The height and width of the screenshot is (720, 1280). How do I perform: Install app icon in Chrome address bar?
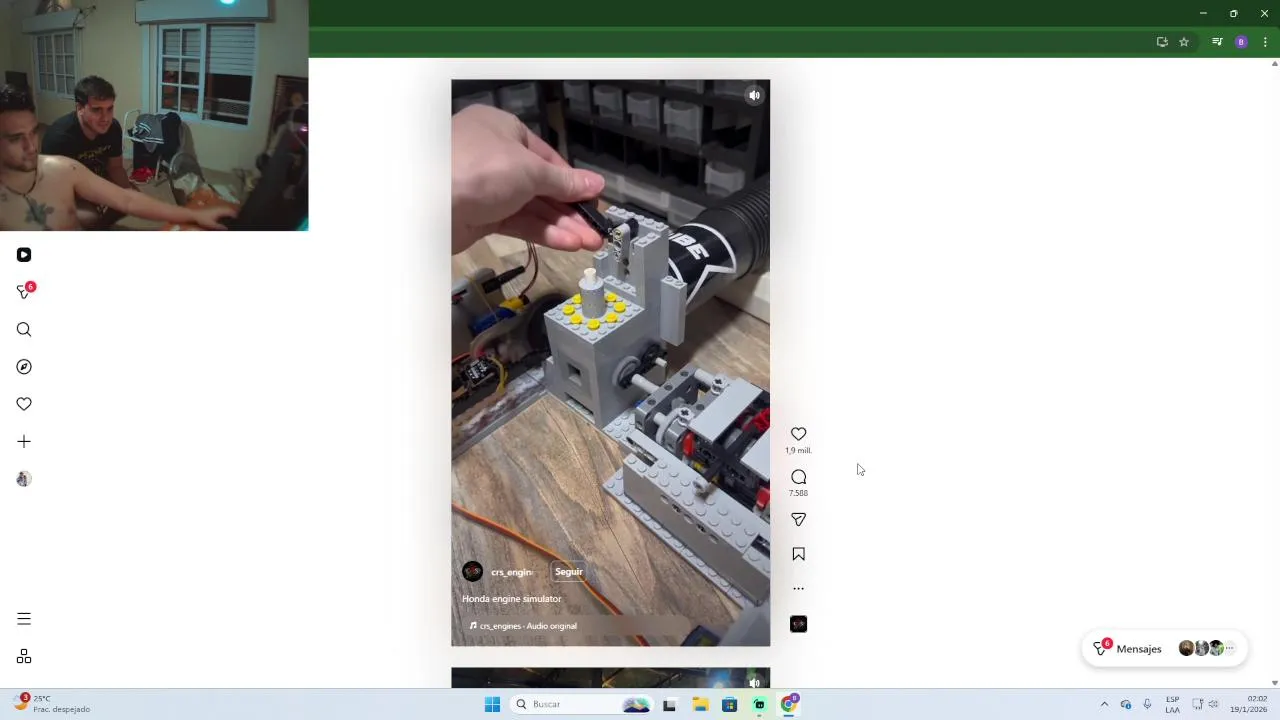click(x=1162, y=42)
